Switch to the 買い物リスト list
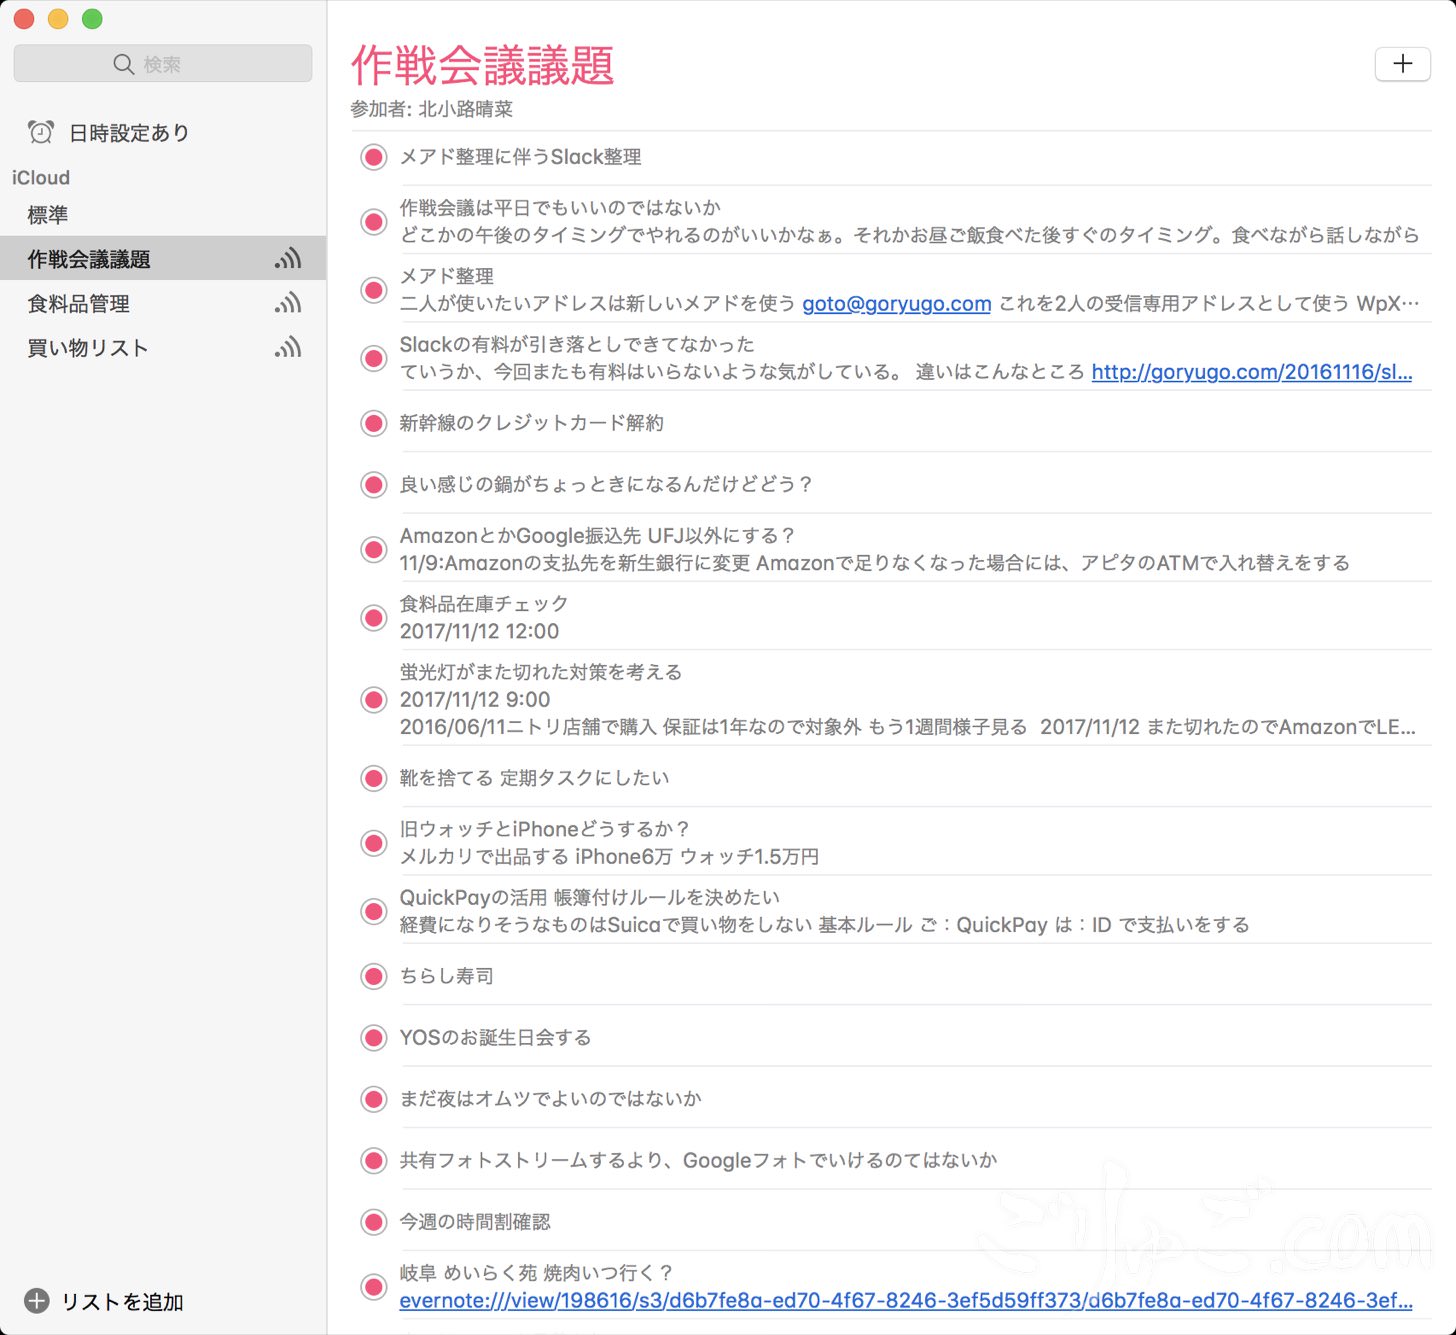 pyautogui.click(x=87, y=347)
